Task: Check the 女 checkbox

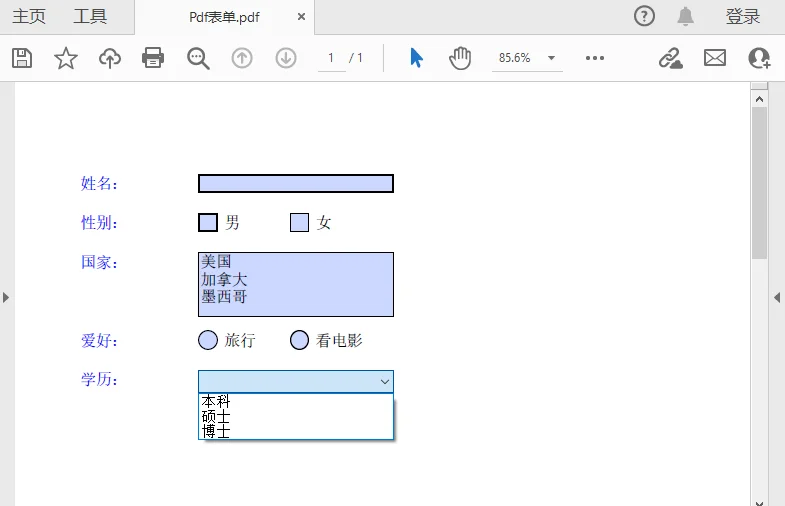Action: coord(299,222)
